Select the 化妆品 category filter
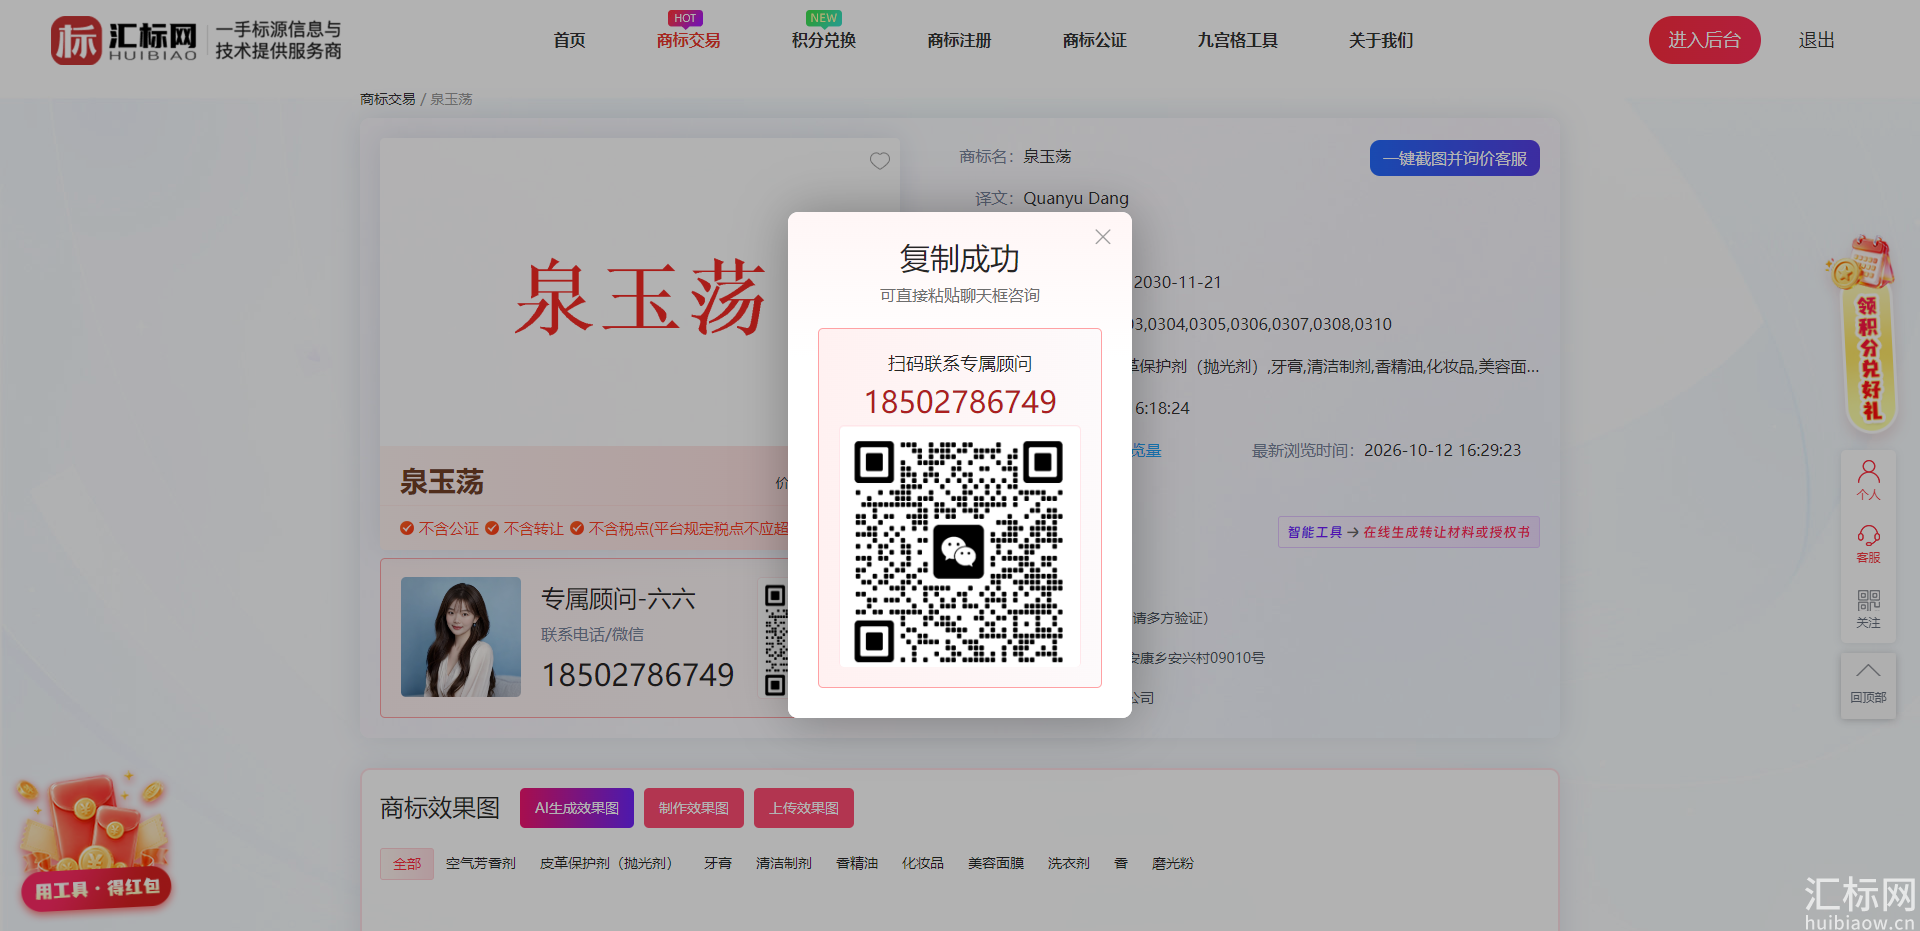1920x931 pixels. click(x=923, y=863)
